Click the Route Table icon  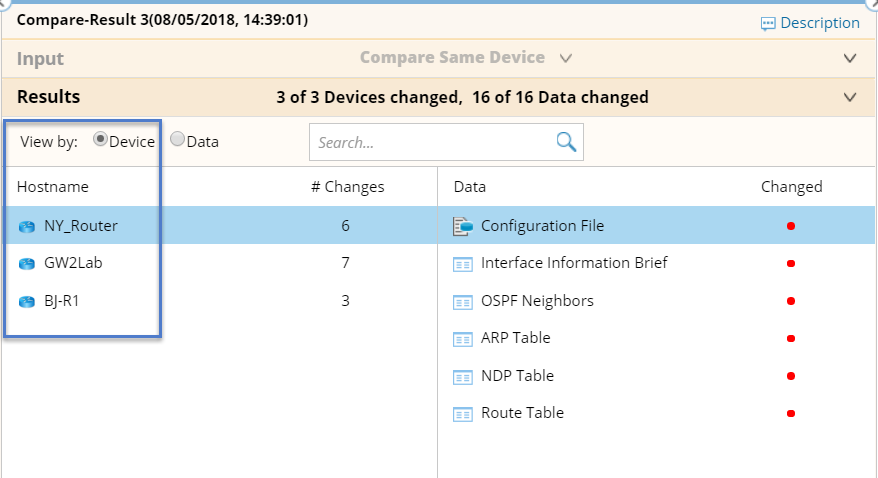[462, 413]
